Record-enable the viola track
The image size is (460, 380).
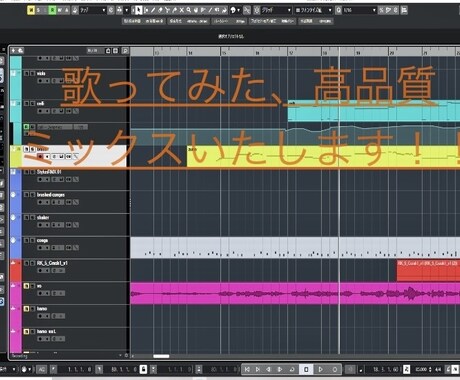pyautogui.click(x=40, y=81)
